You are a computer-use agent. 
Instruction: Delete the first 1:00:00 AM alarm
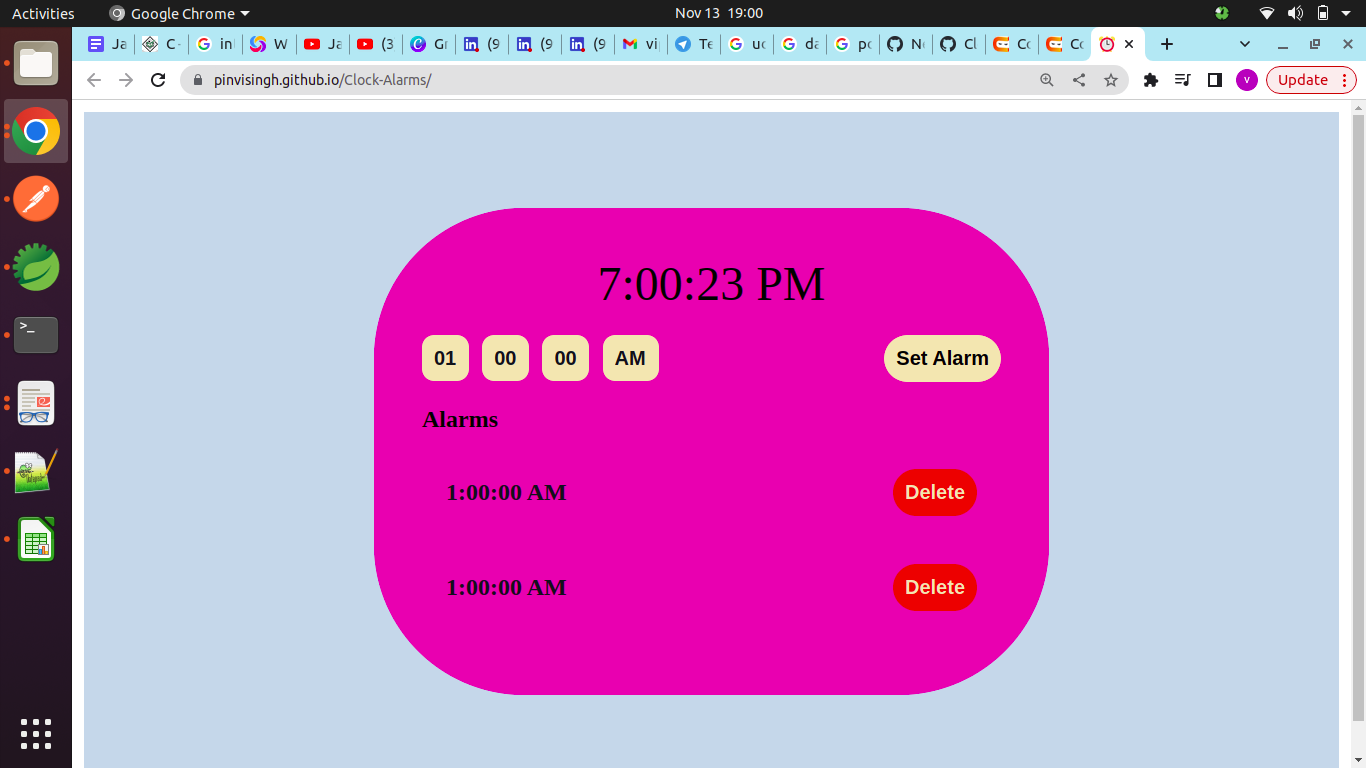pos(934,492)
